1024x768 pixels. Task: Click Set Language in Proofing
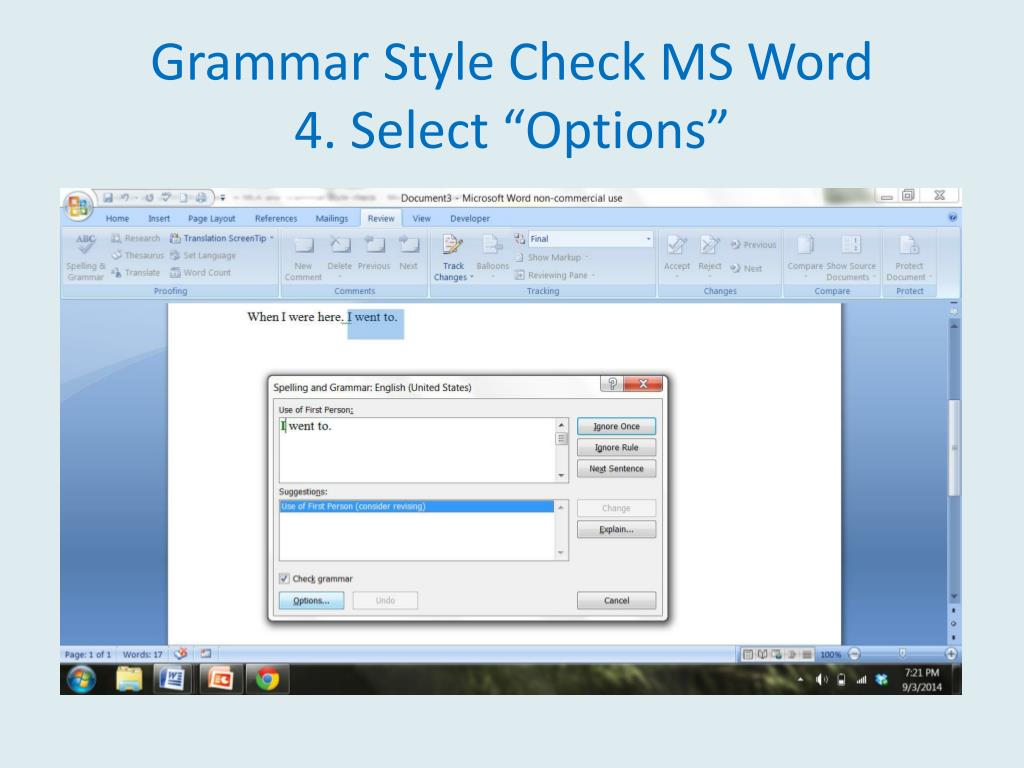pos(203,255)
